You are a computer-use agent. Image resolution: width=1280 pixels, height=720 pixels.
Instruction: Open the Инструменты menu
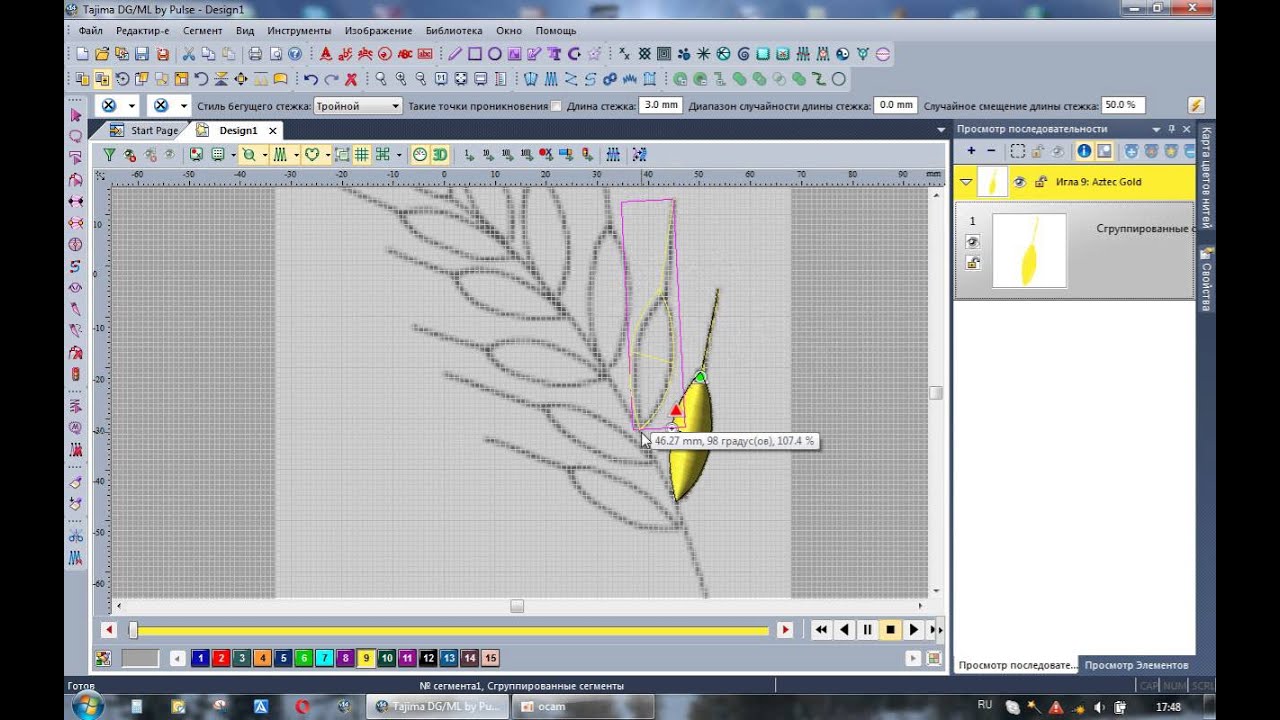[x=299, y=31]
